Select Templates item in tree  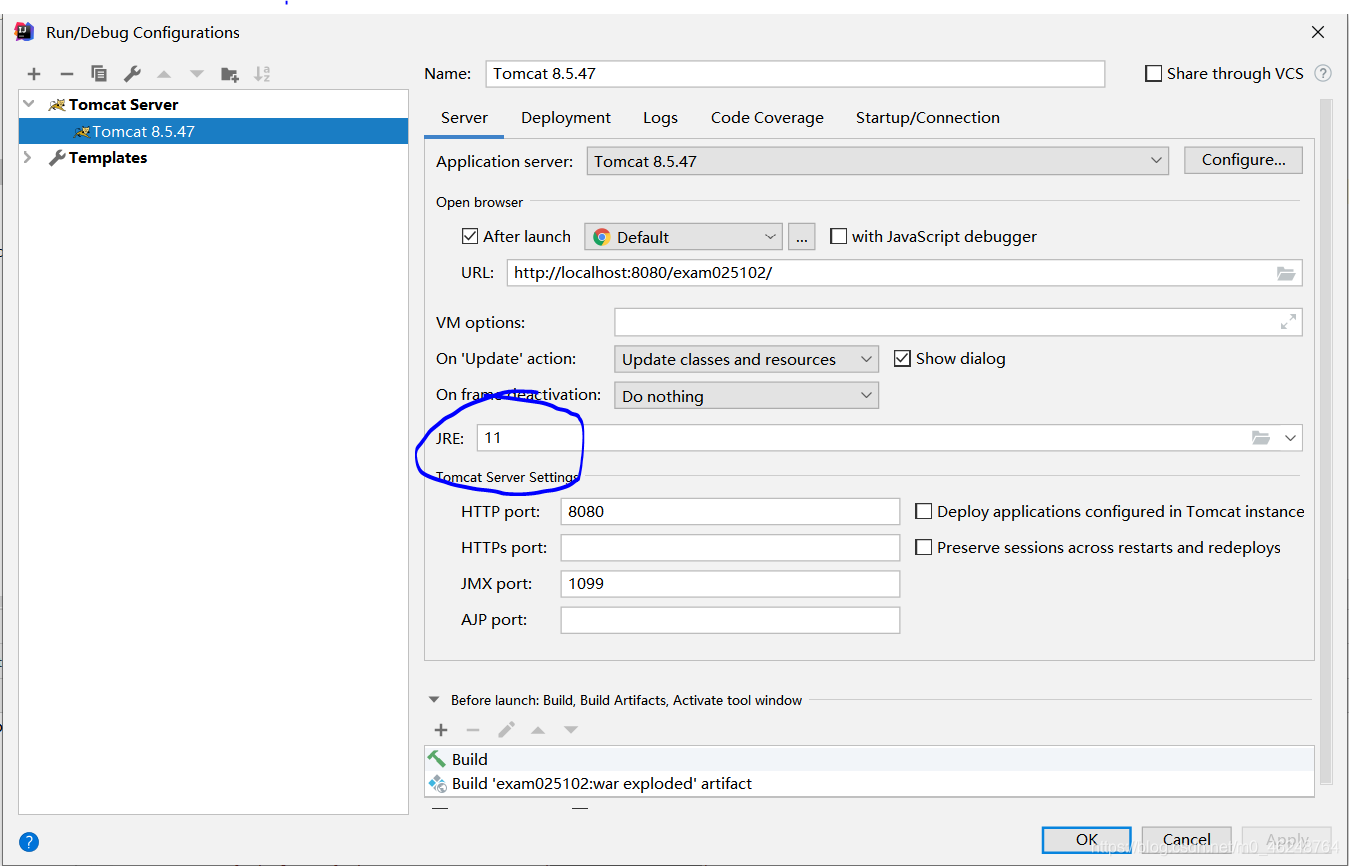point(108,158)
